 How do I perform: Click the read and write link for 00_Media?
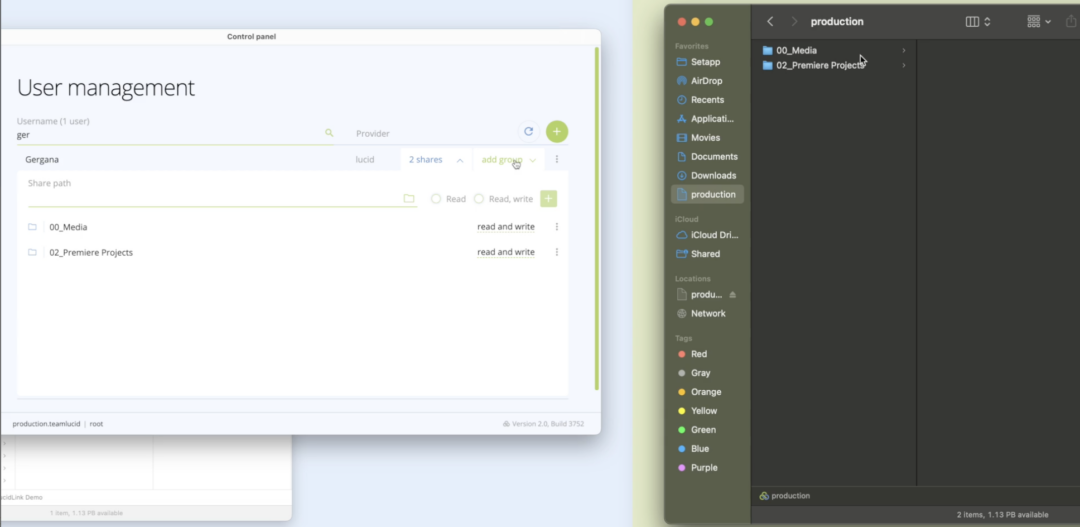tap(505, 227)
